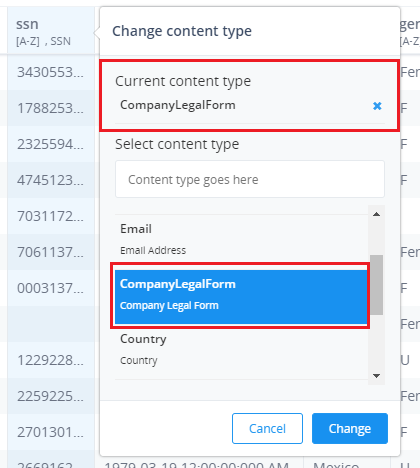
Task: Choose the Country content type
Action: pyautogui.click(x=241, y=349)
